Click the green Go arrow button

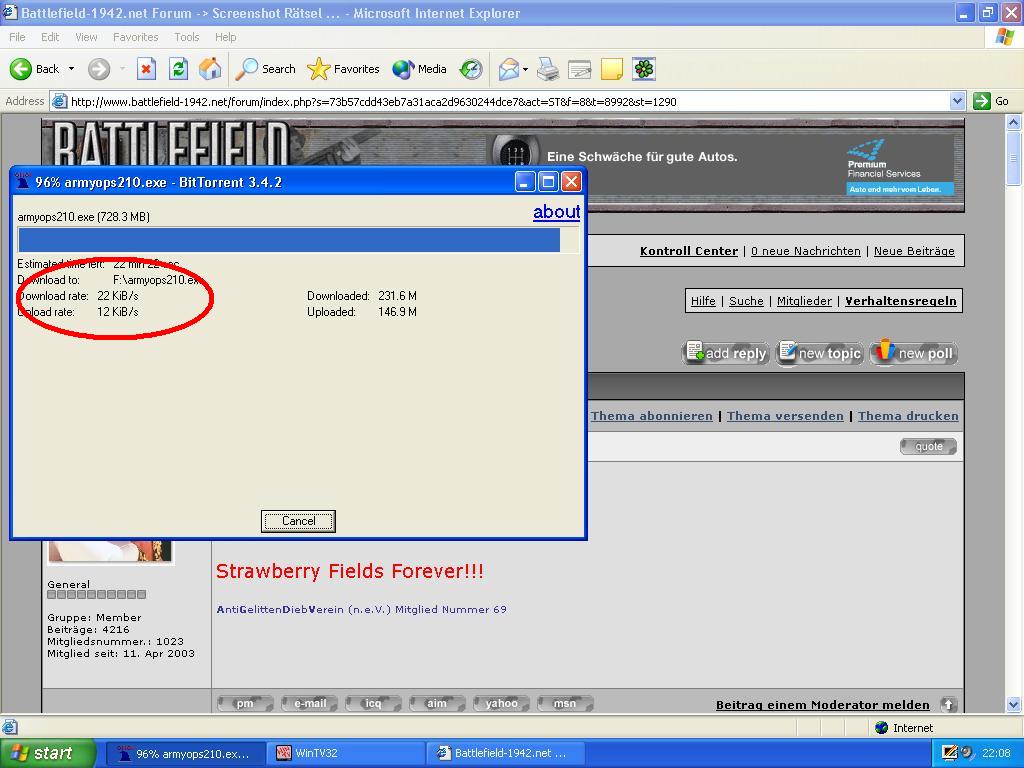coord(991,101)
